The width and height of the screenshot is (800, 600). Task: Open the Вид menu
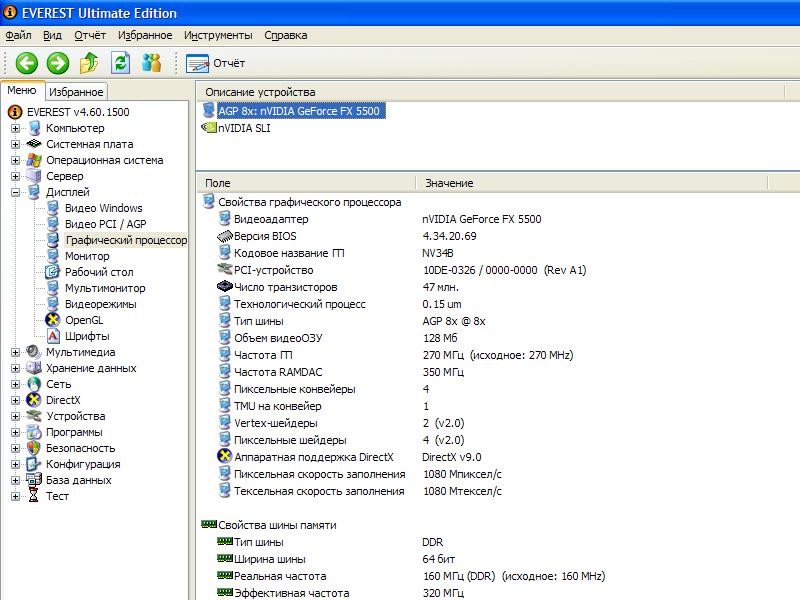pyautogui.click(x=52, y=35)
